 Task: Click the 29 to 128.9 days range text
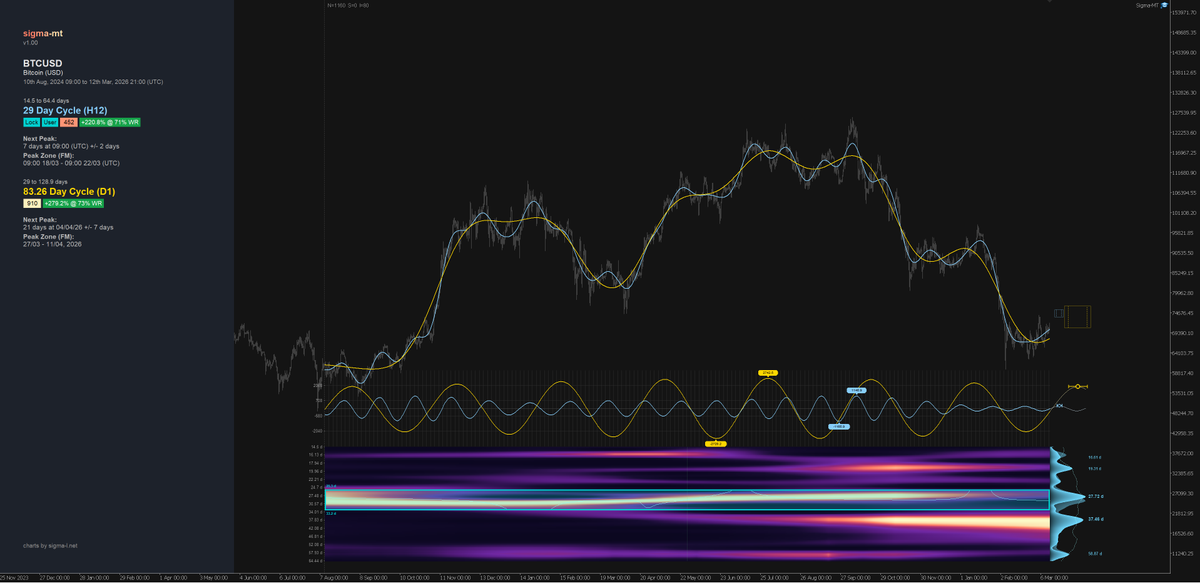pos(45,182)
